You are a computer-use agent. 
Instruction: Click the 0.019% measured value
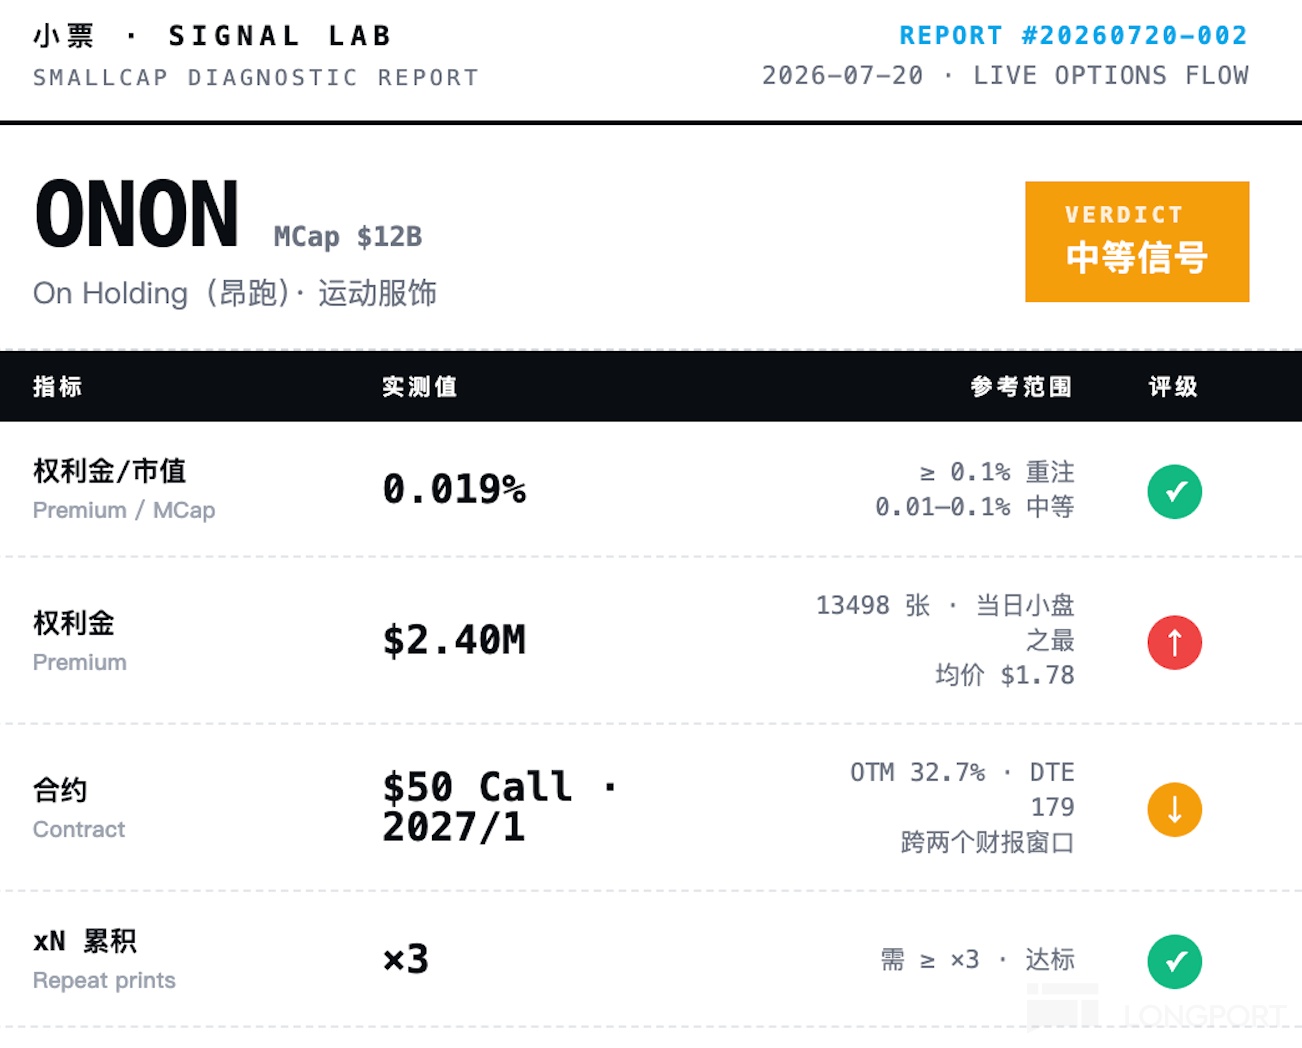pos(454,489)
